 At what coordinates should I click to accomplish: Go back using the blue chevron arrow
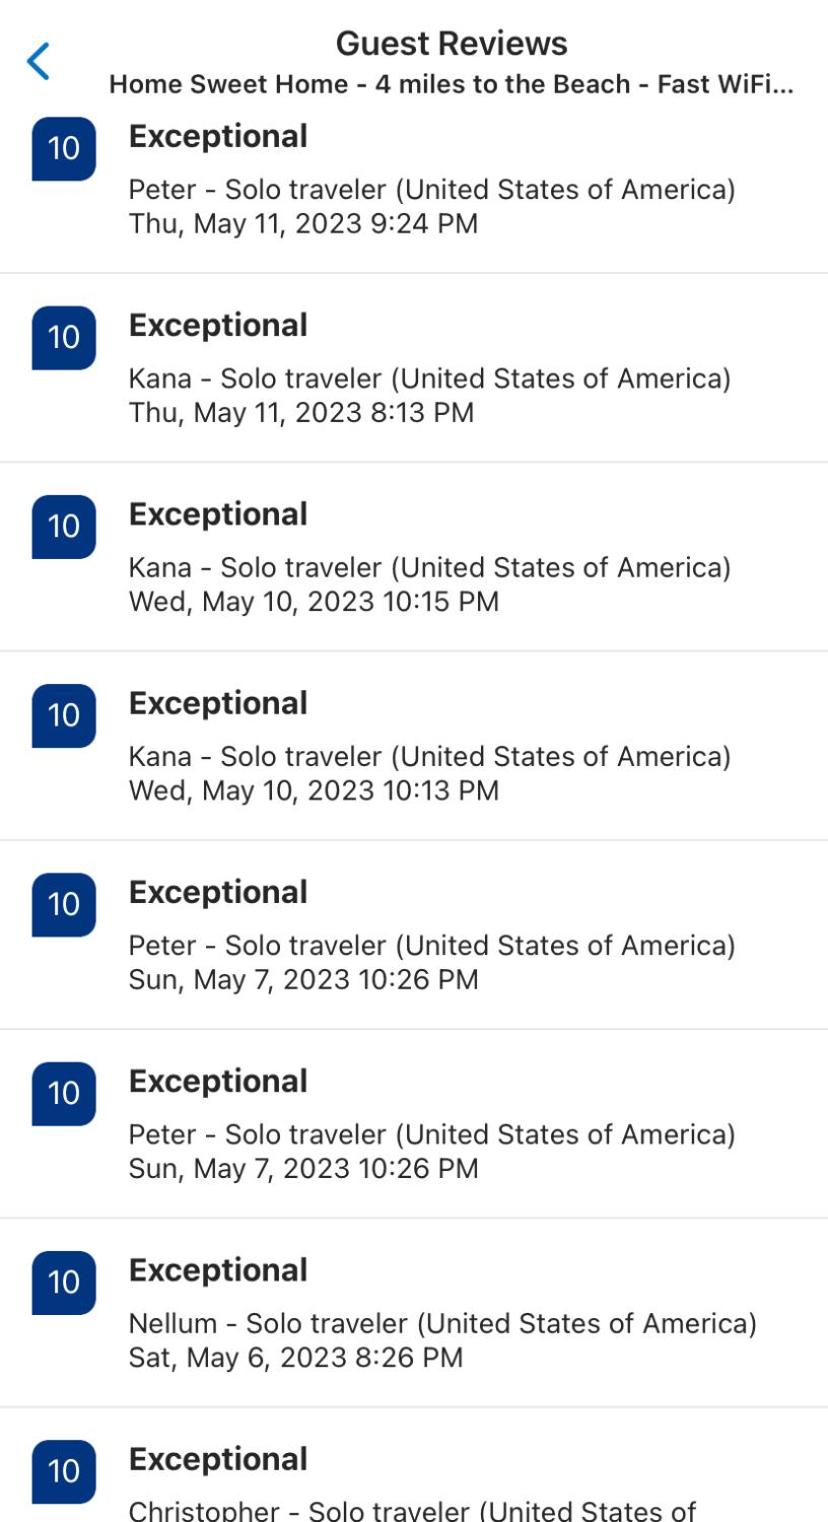(38, 61)
